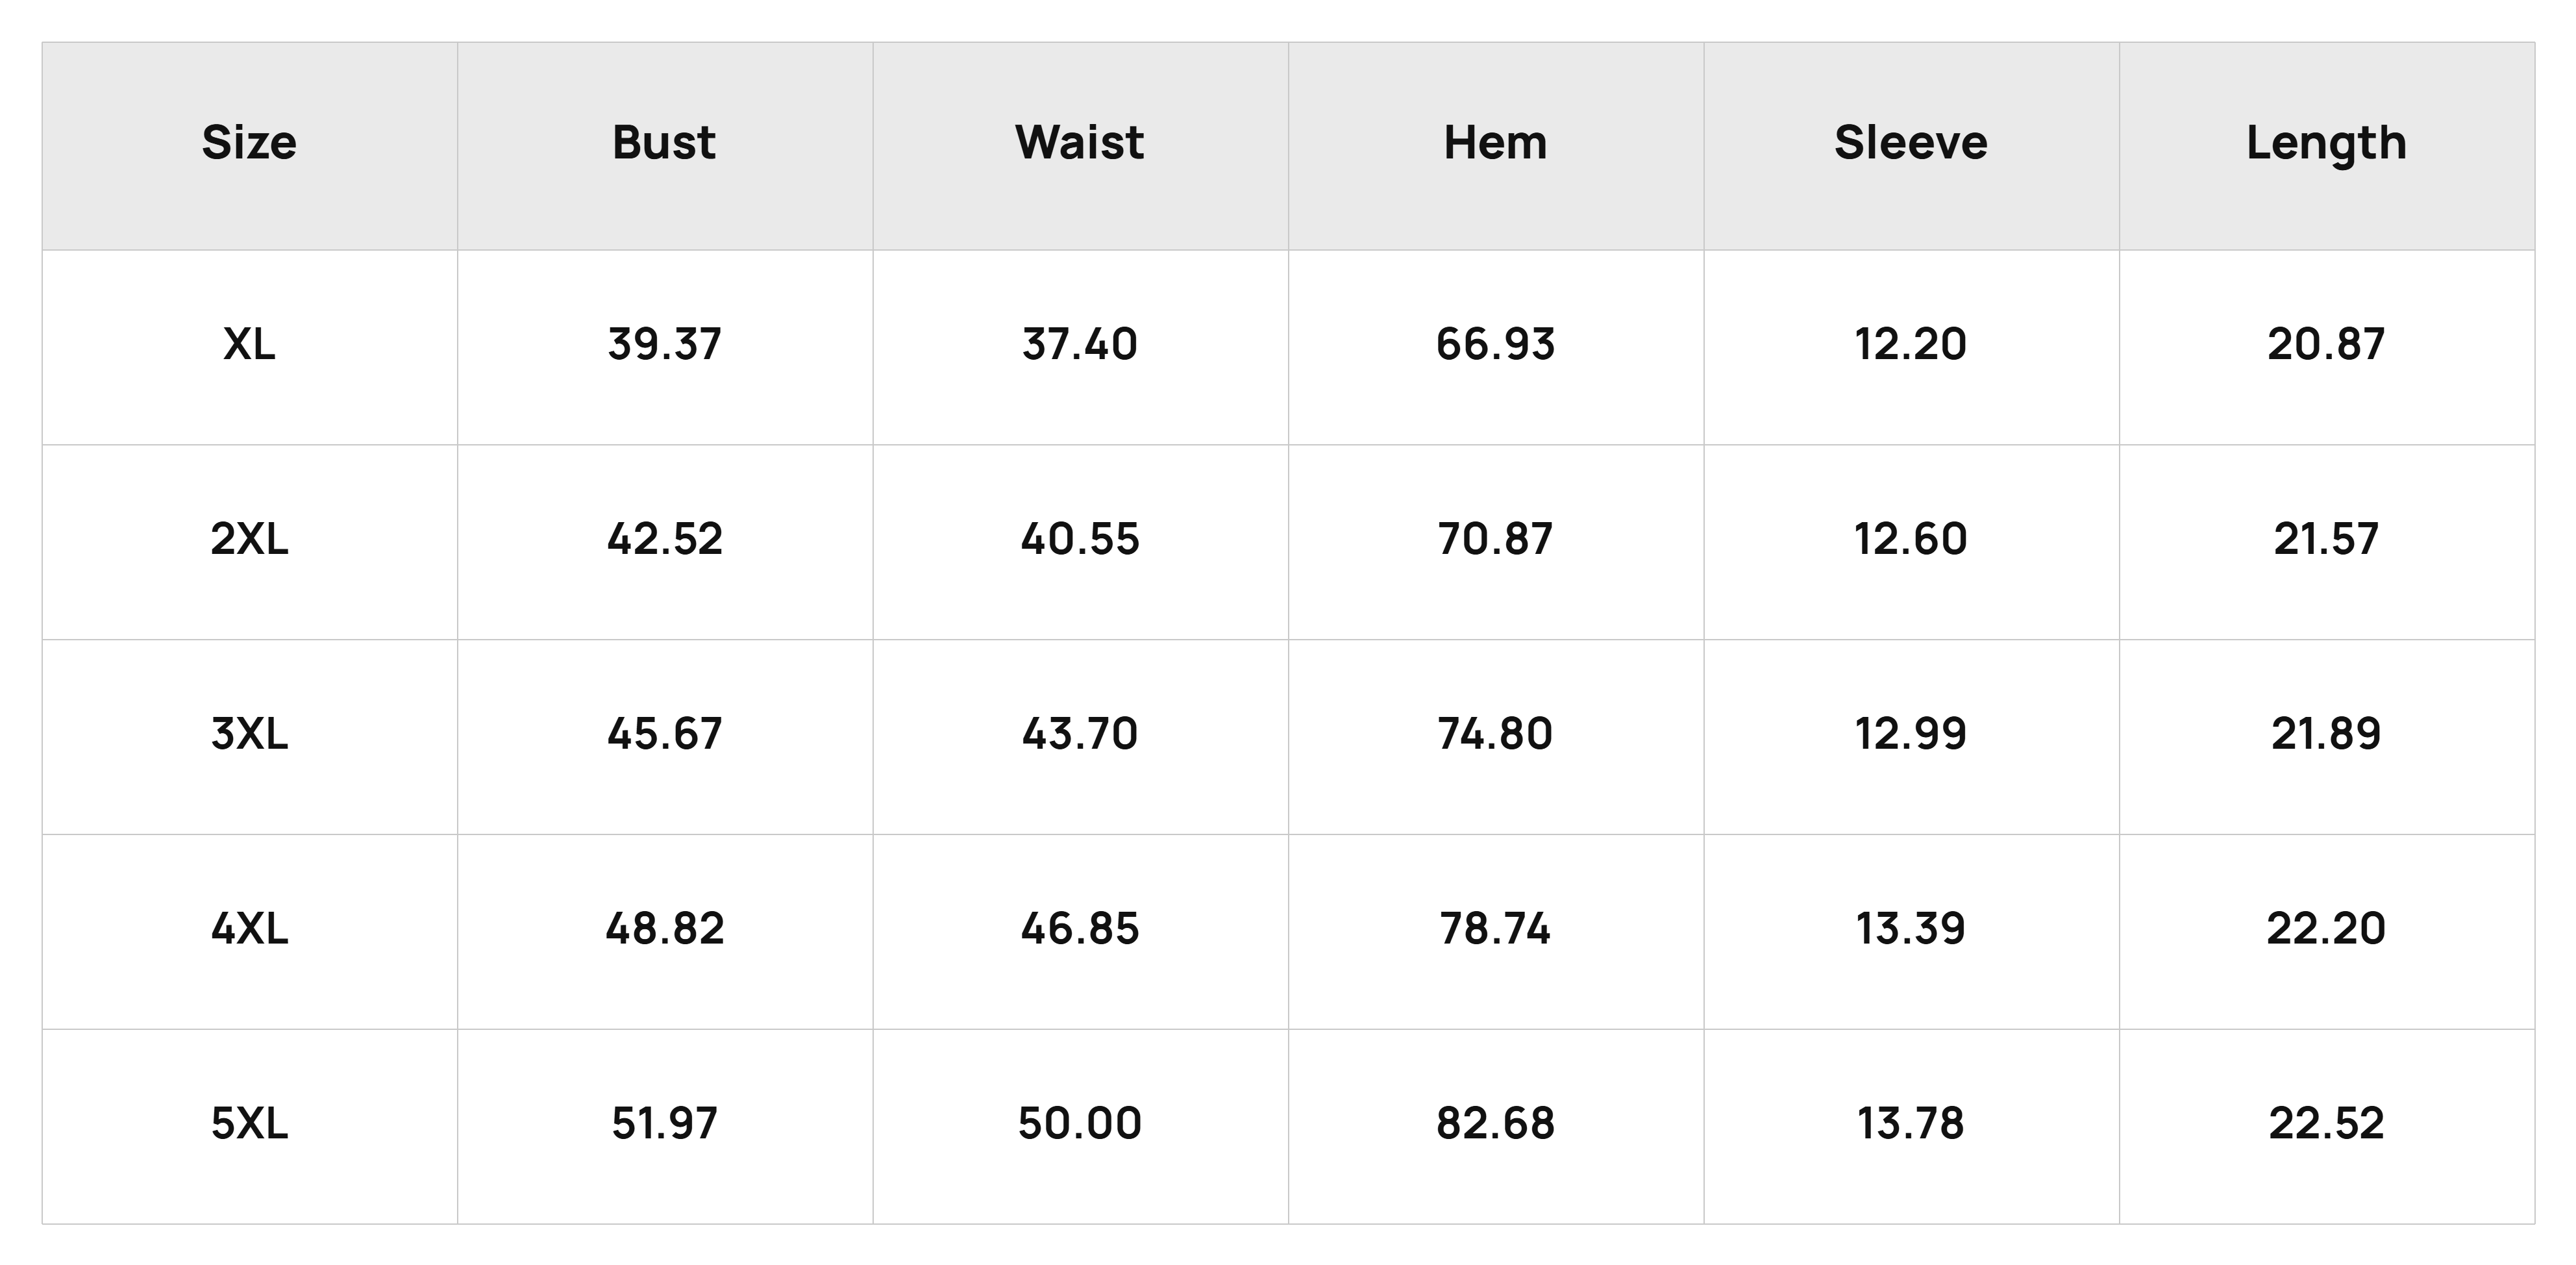Select the XL size row label
The image size is (2576, 1265).
click(249, 345)
